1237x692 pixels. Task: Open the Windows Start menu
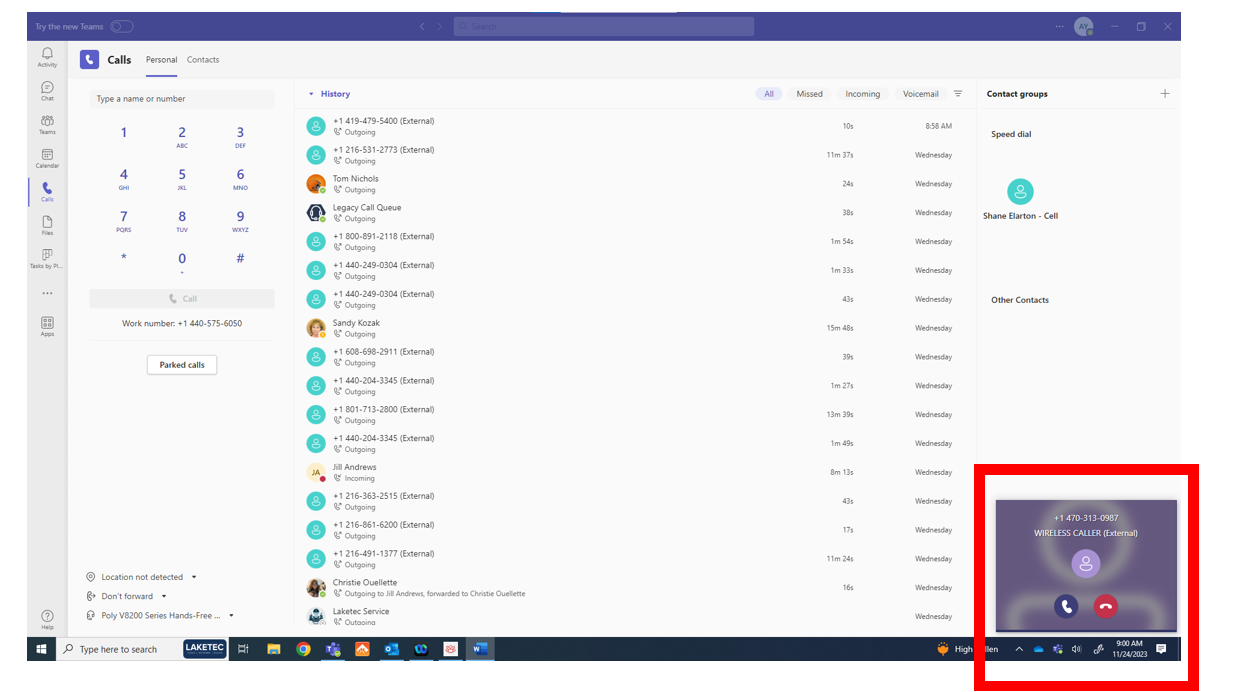pos(41,649)
